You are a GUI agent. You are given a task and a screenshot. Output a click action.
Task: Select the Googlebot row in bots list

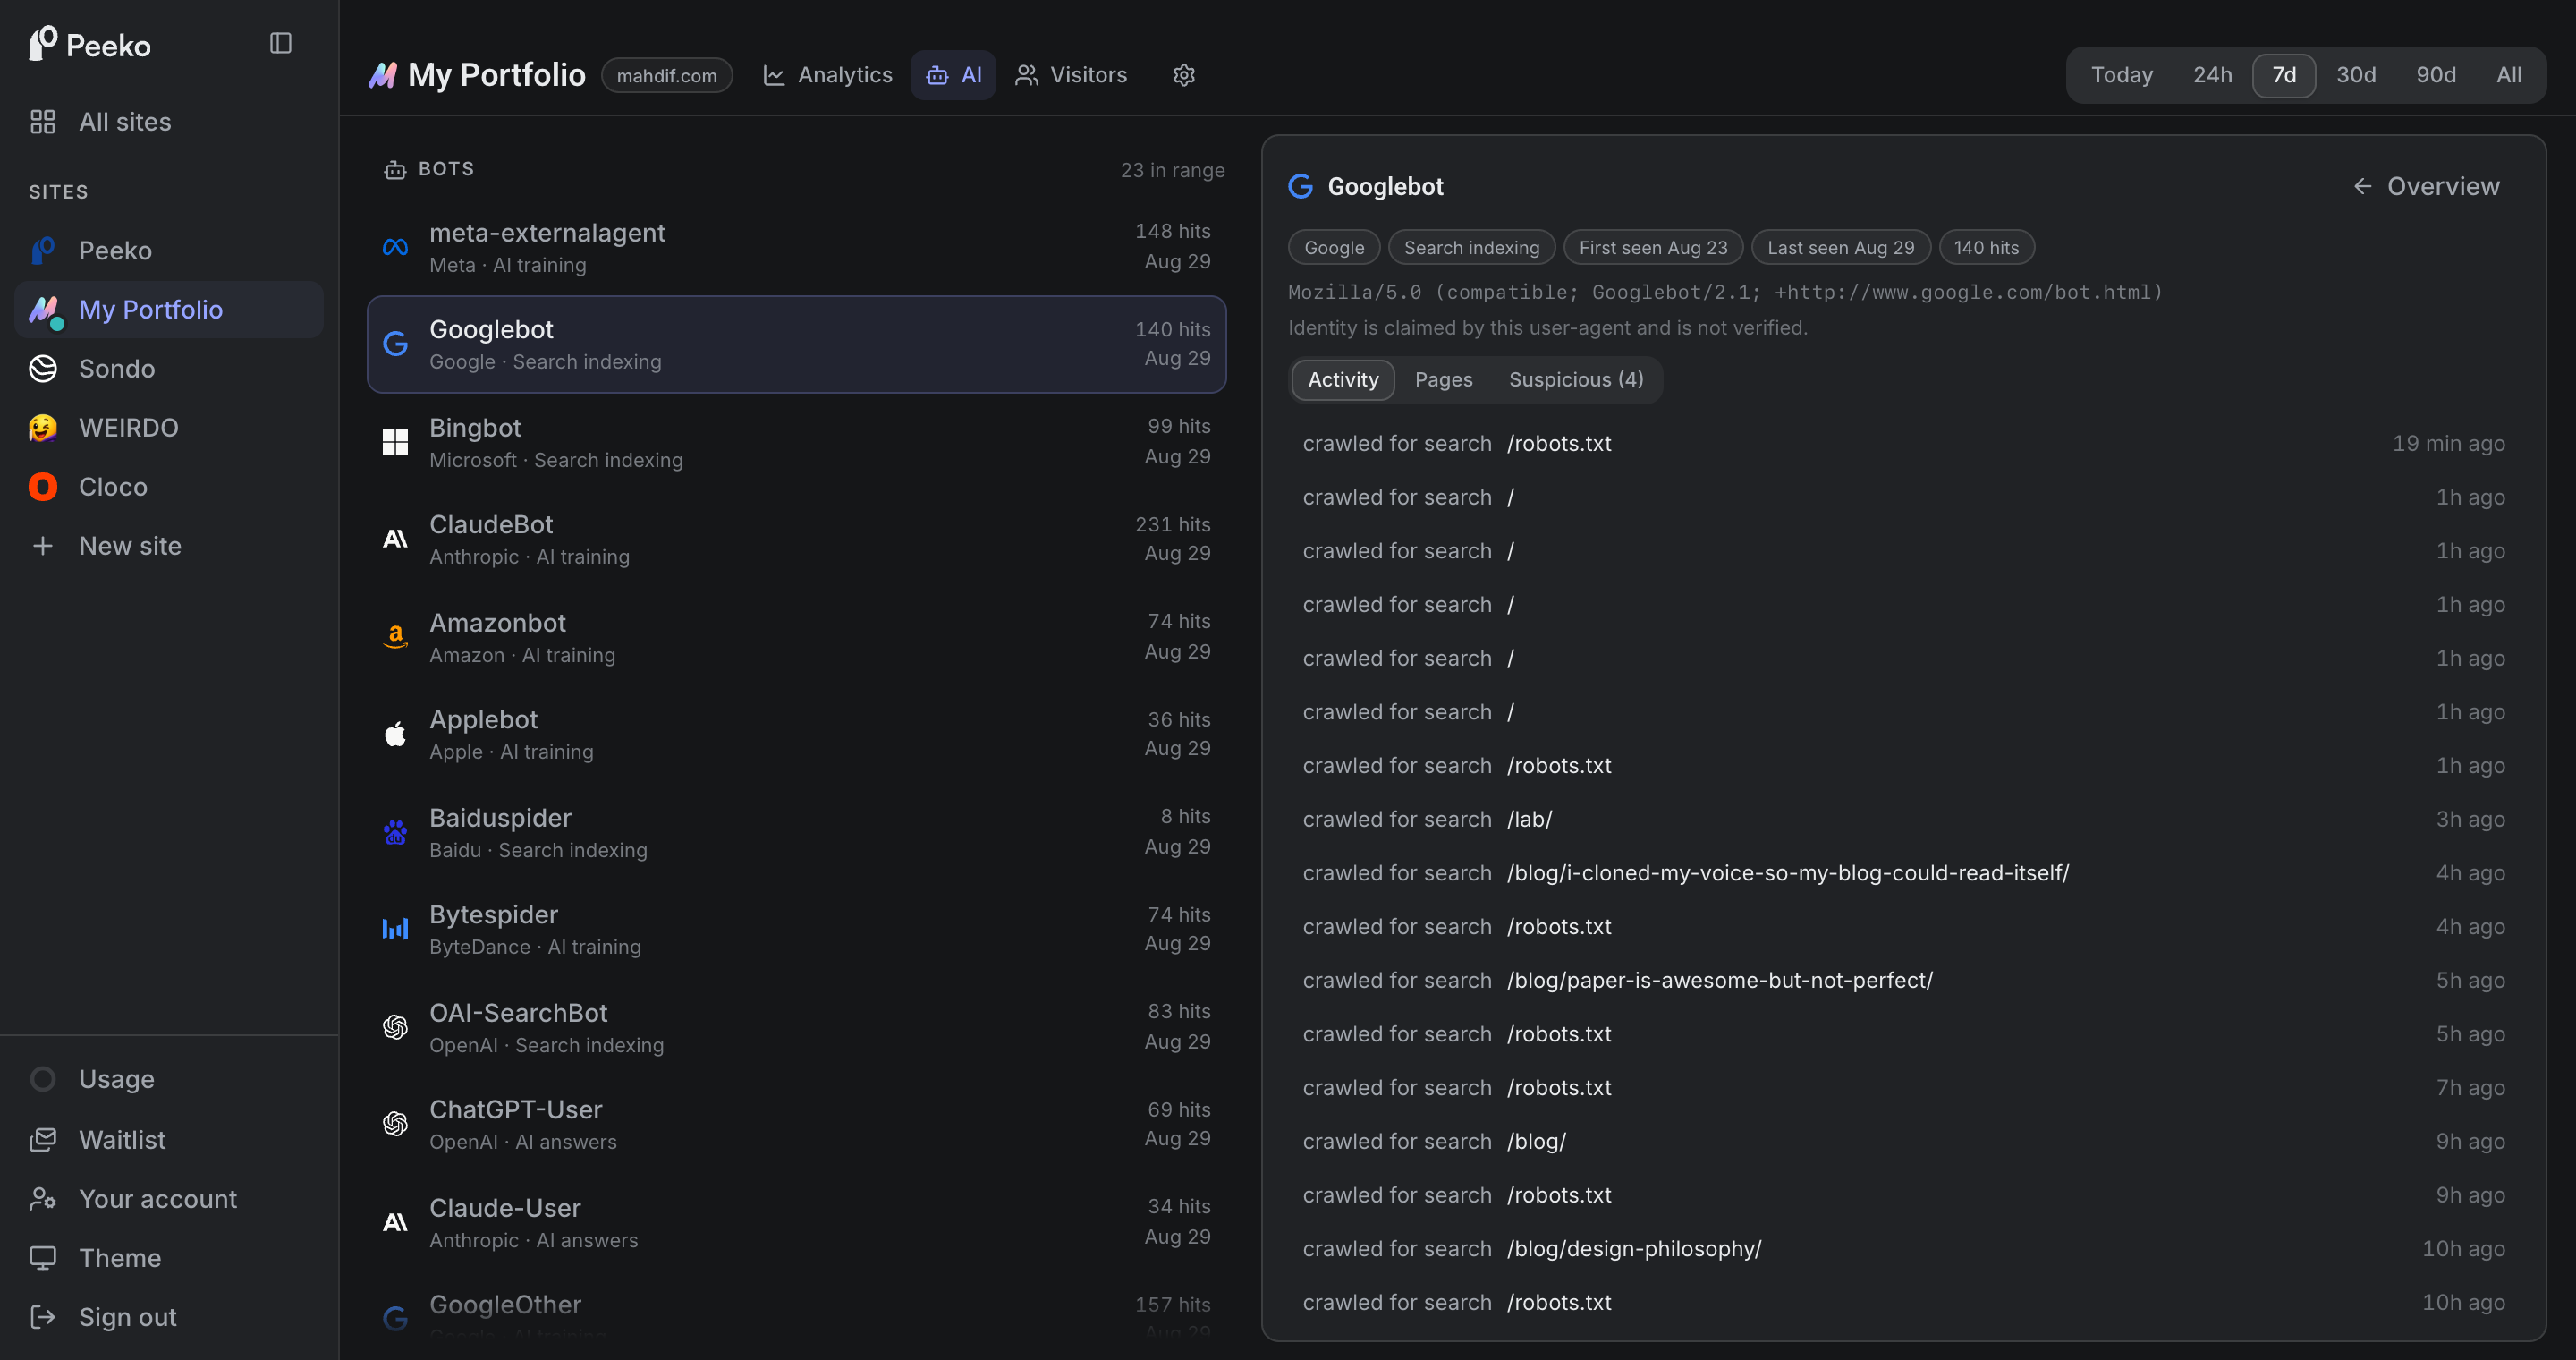(796, 344)
